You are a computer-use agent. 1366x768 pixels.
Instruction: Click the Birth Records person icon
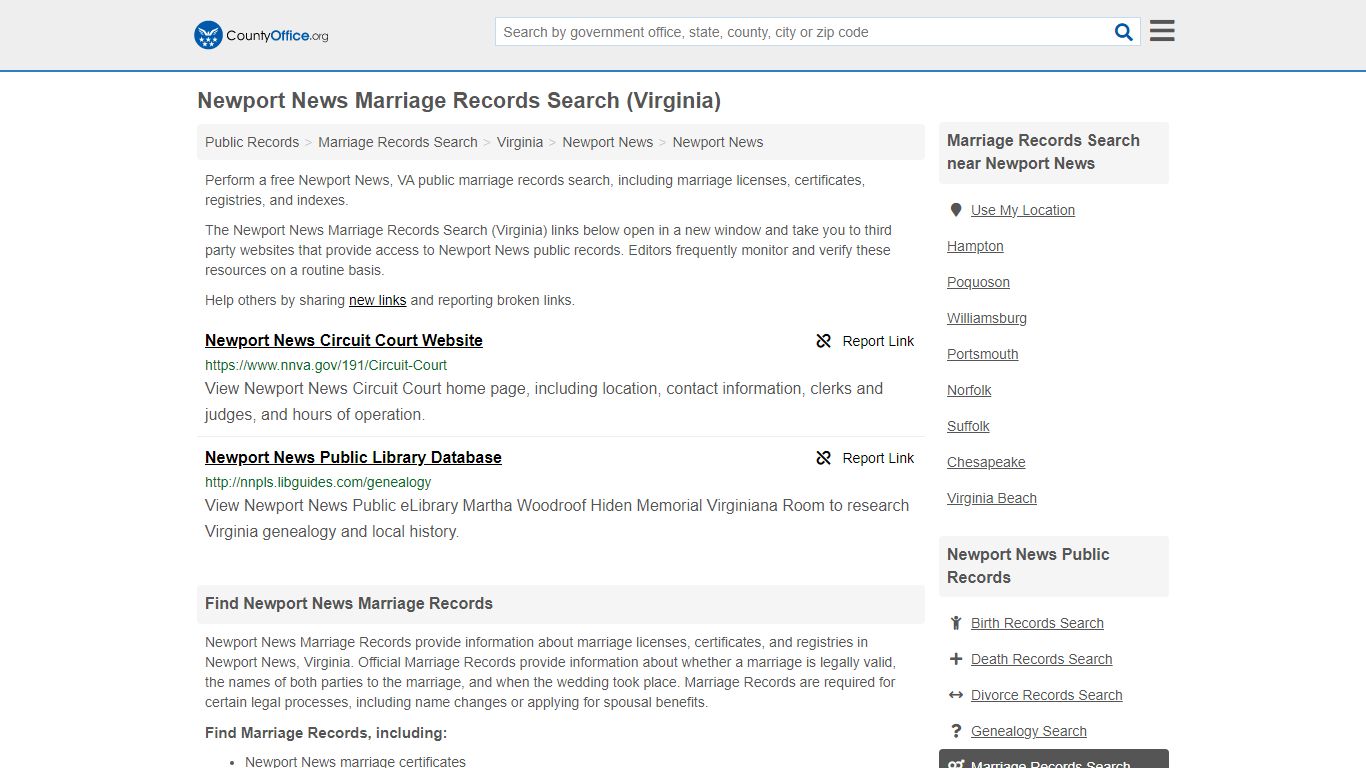tap(956, 623)
